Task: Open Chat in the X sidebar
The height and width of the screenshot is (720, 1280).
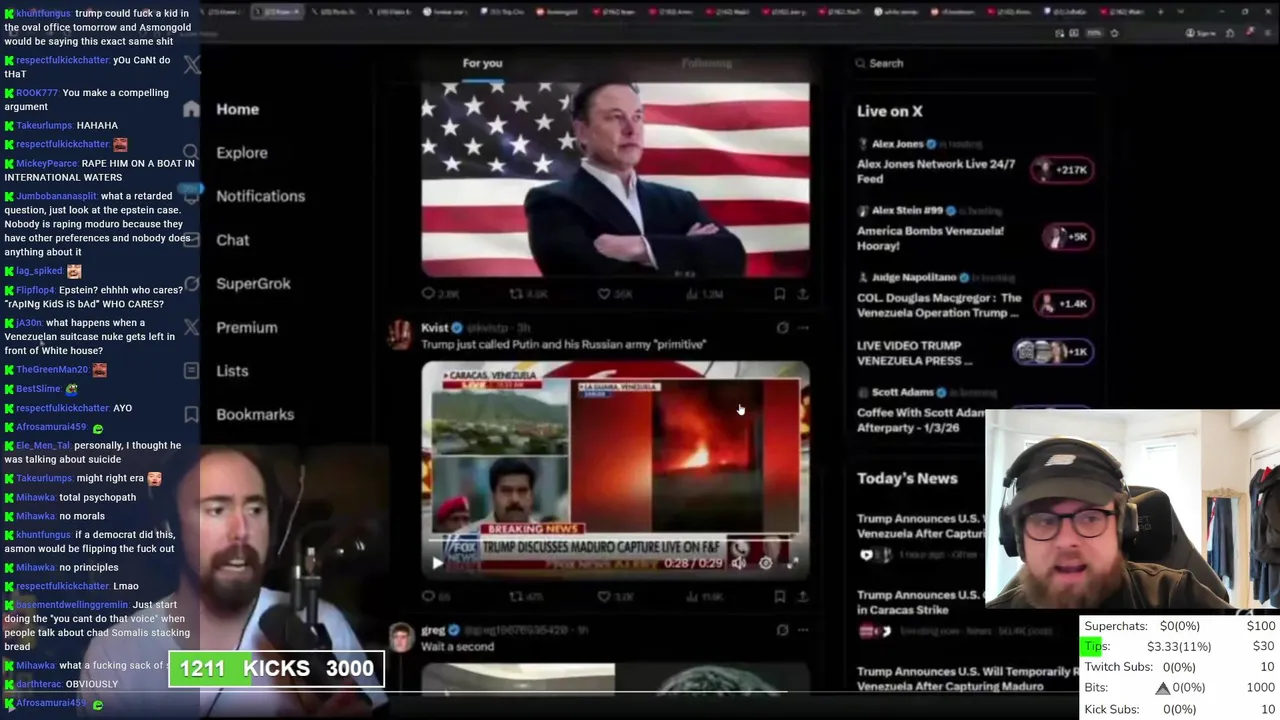Action: (x=233, y=240)
